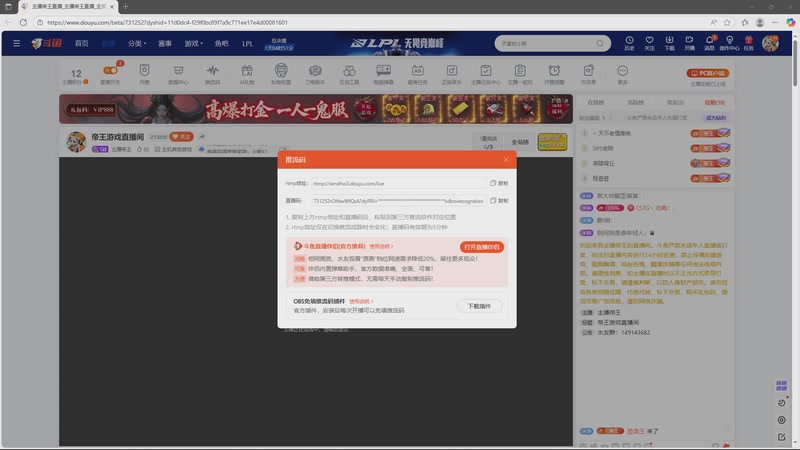The height and width of the screenshot is (450, 800).
Task: Copy the 直播码 stream key with 复制
Action: [x=499, y=201]
